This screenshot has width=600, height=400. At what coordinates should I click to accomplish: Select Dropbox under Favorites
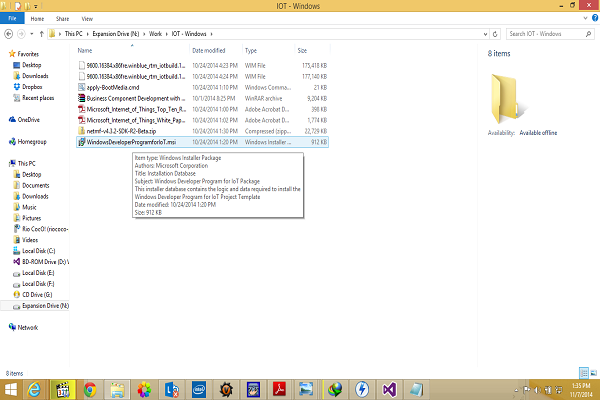28,87
